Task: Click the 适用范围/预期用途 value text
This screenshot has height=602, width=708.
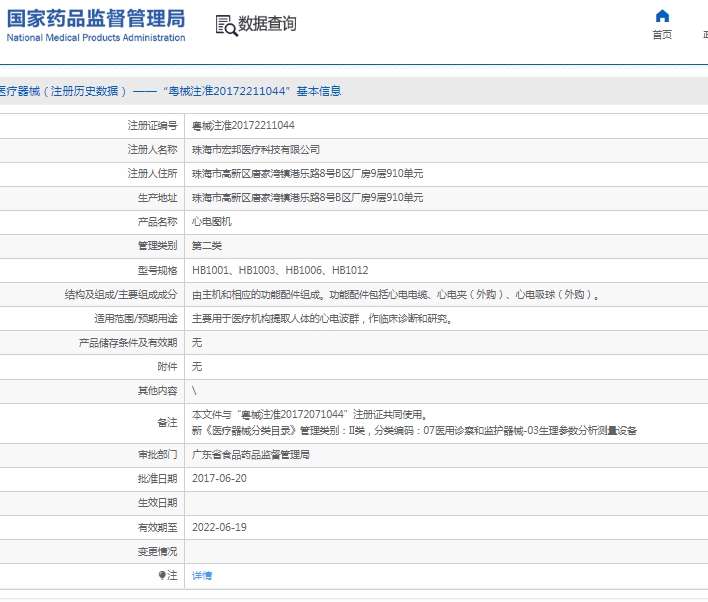Action: pos(322,318)
